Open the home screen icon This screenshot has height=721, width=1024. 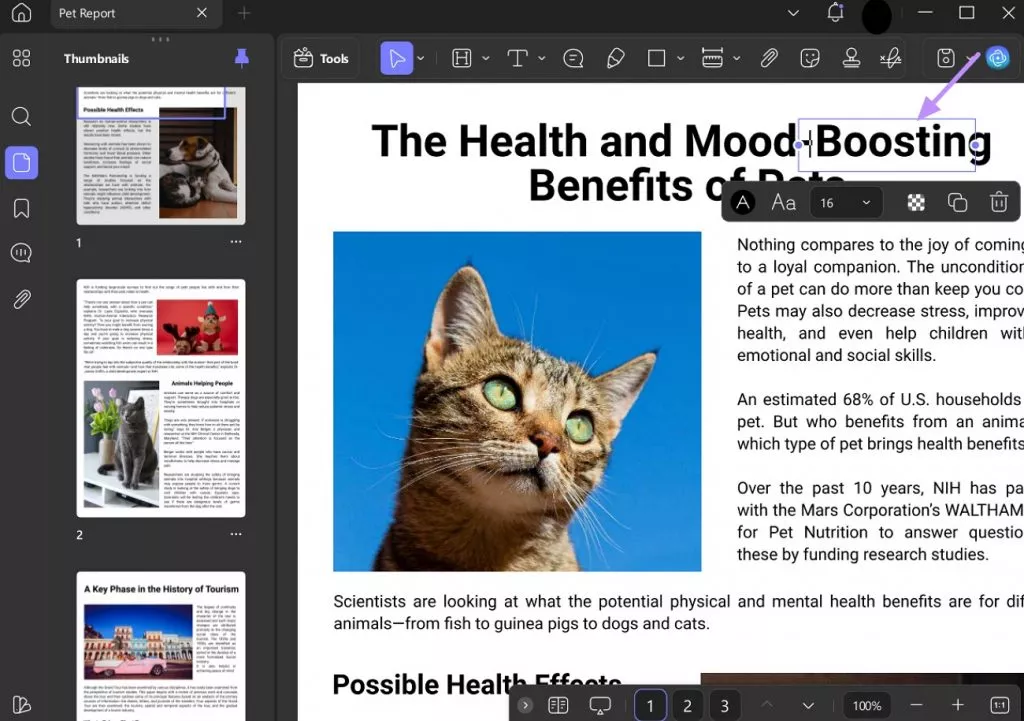pos(21,12)
